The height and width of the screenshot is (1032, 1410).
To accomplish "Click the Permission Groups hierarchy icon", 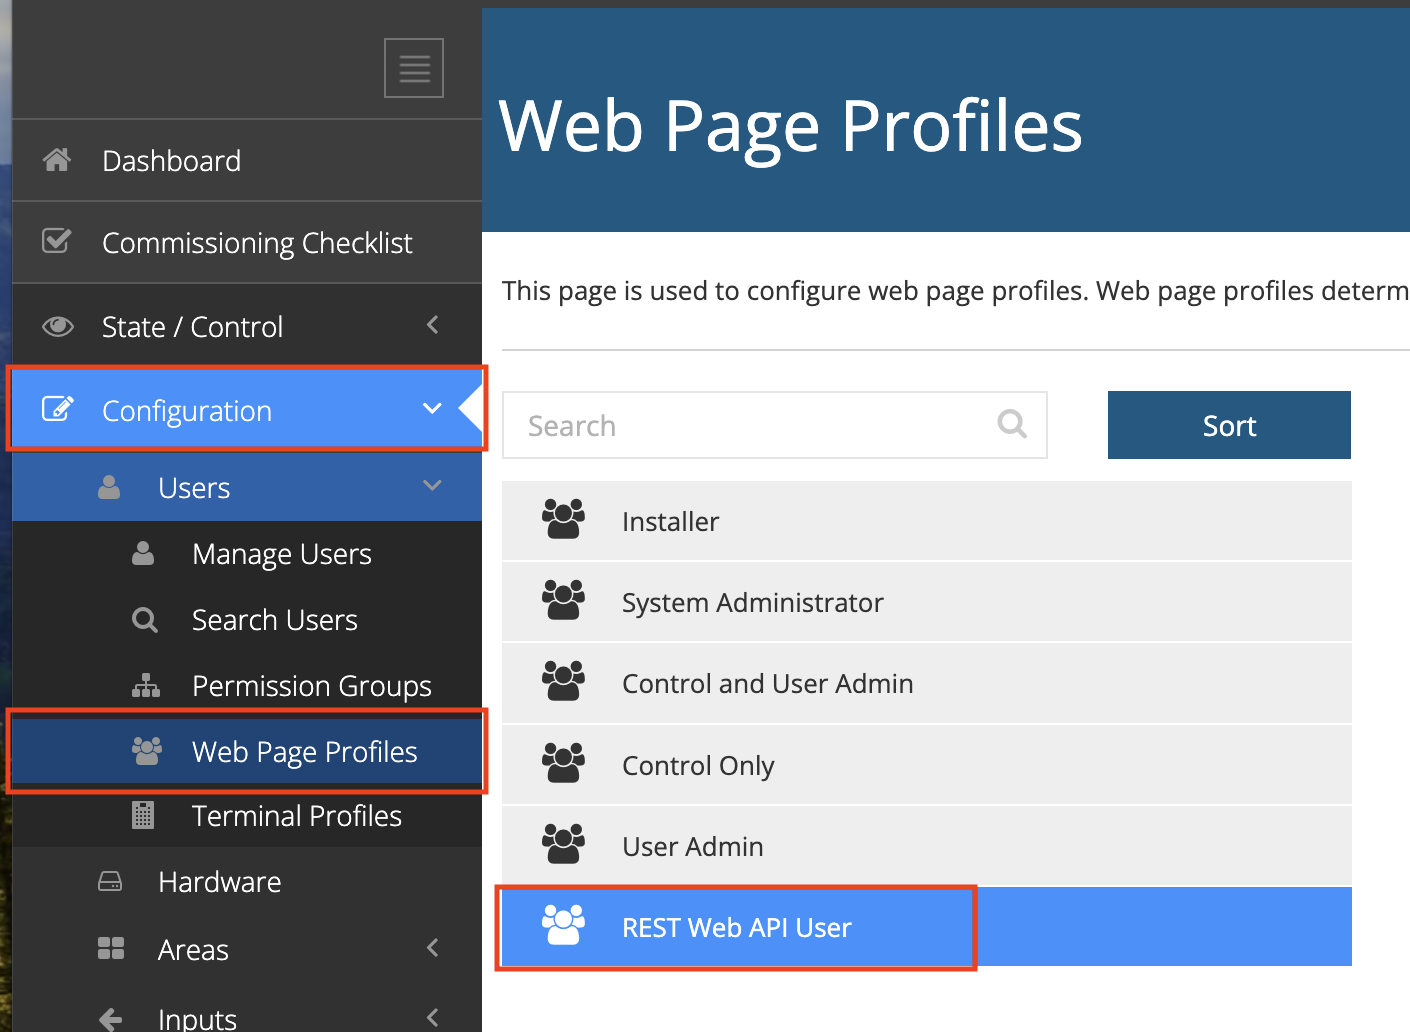I will pyautogui.click(x=146, y=686).
